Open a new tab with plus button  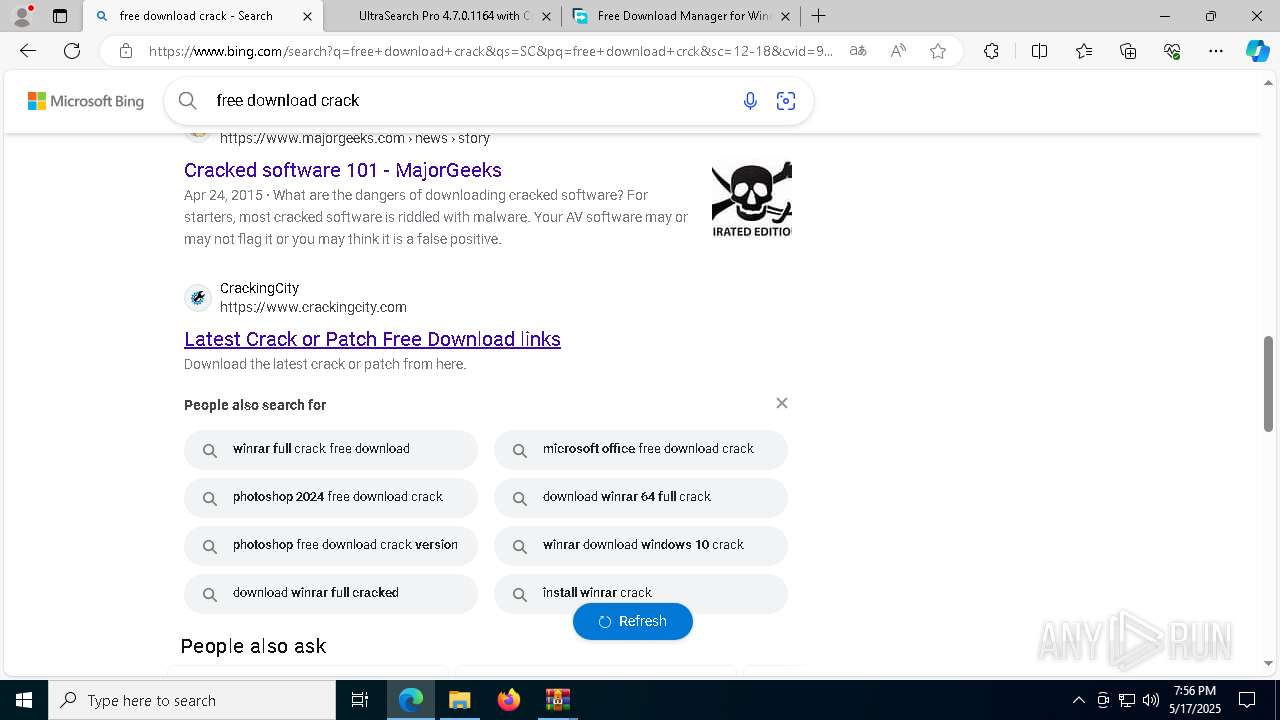(818, 16)
